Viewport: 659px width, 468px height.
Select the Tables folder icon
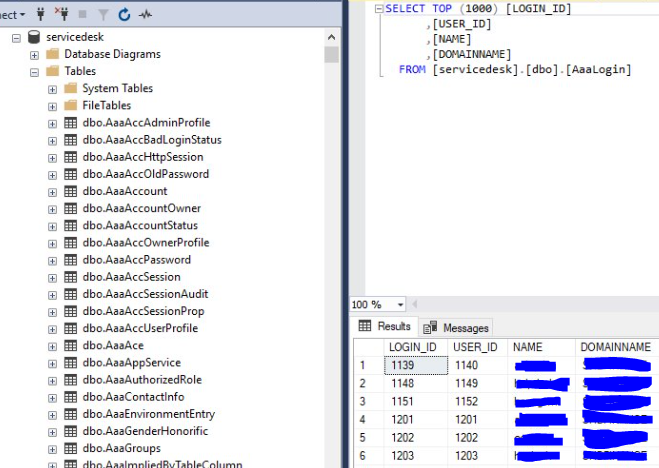(x=53, y=71)
